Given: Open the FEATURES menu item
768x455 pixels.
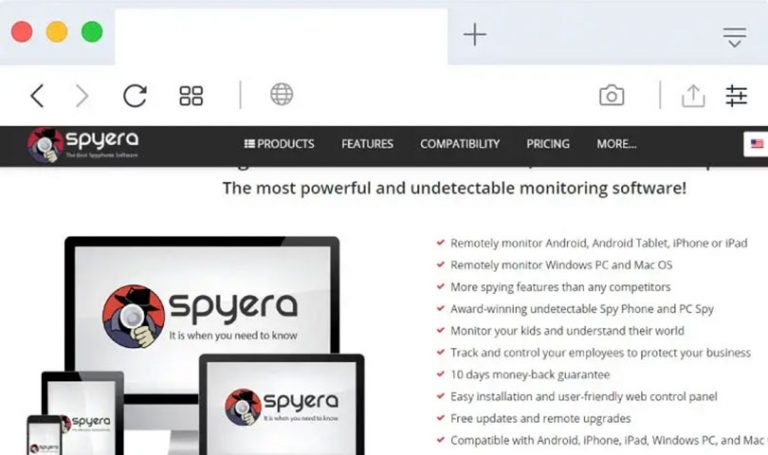Looking at the screenshot, I should (x=367, y=144).
